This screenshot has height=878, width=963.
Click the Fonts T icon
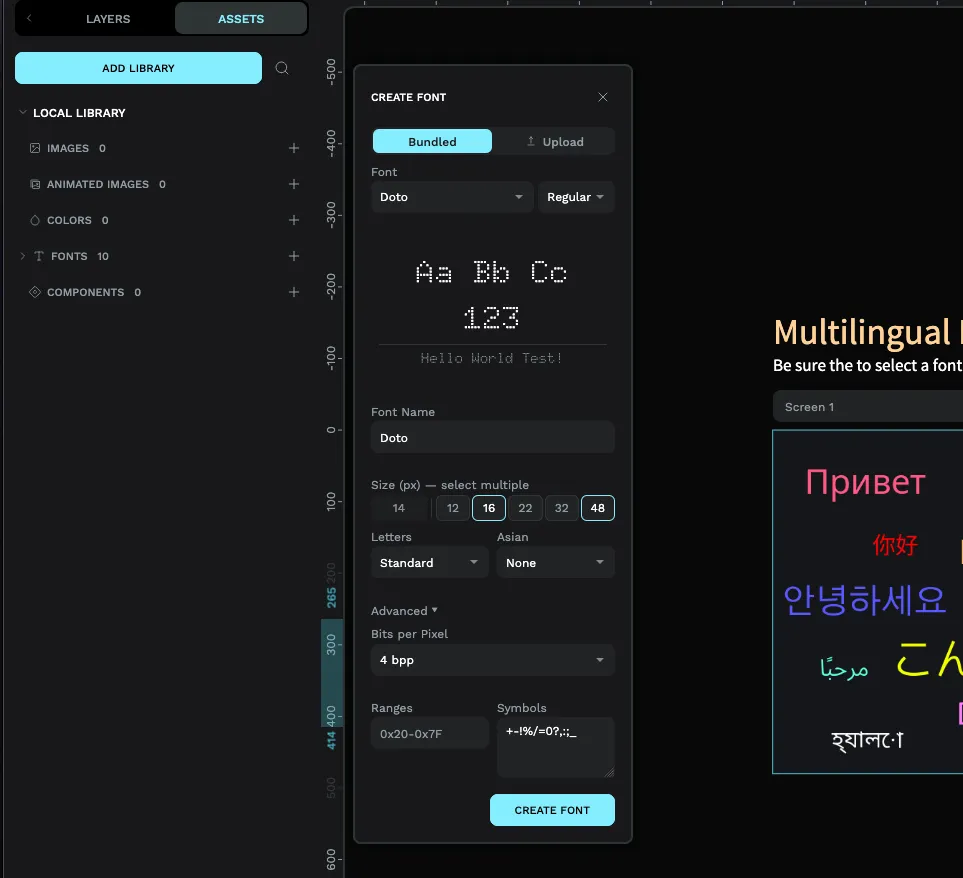pos(39,256)
